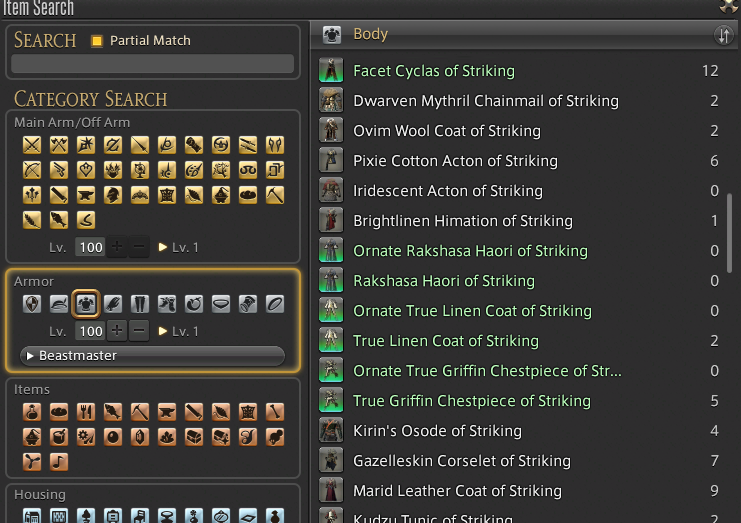Select the fist Pugilist's Arms icon
This screenshot has width=741, height=523.
tap(194, 145)
